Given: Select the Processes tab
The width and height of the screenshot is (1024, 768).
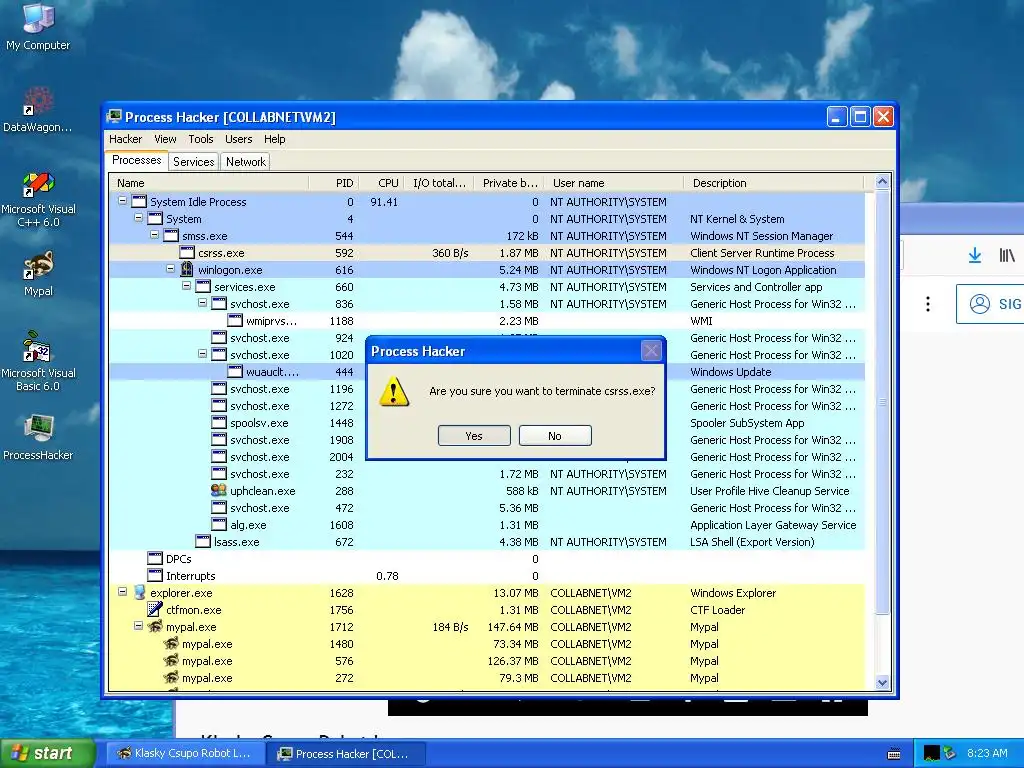Looking at the screenshot, I should [x=136, y=161].
